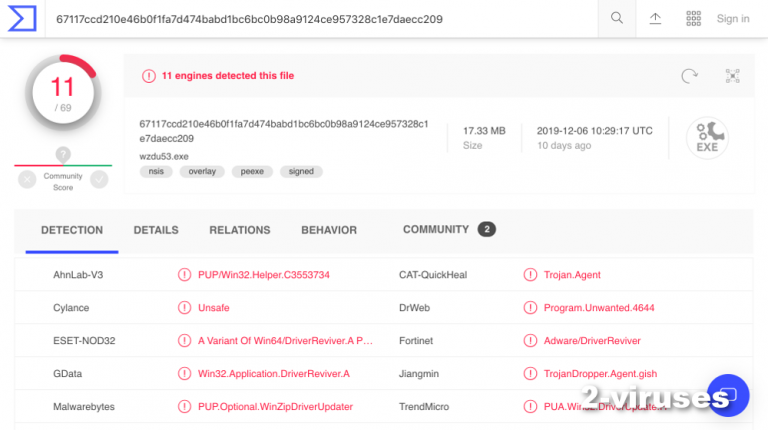Click the alert icon beside '11 engines detected'
The width and height of the screenshot is (768, 430).
coord(148,76)
